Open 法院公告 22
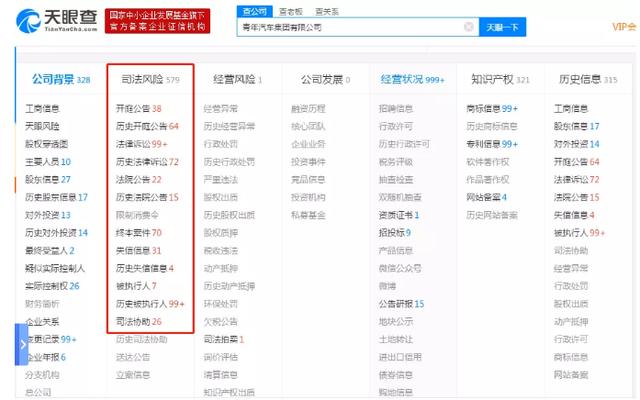 [x=139, y=179]
